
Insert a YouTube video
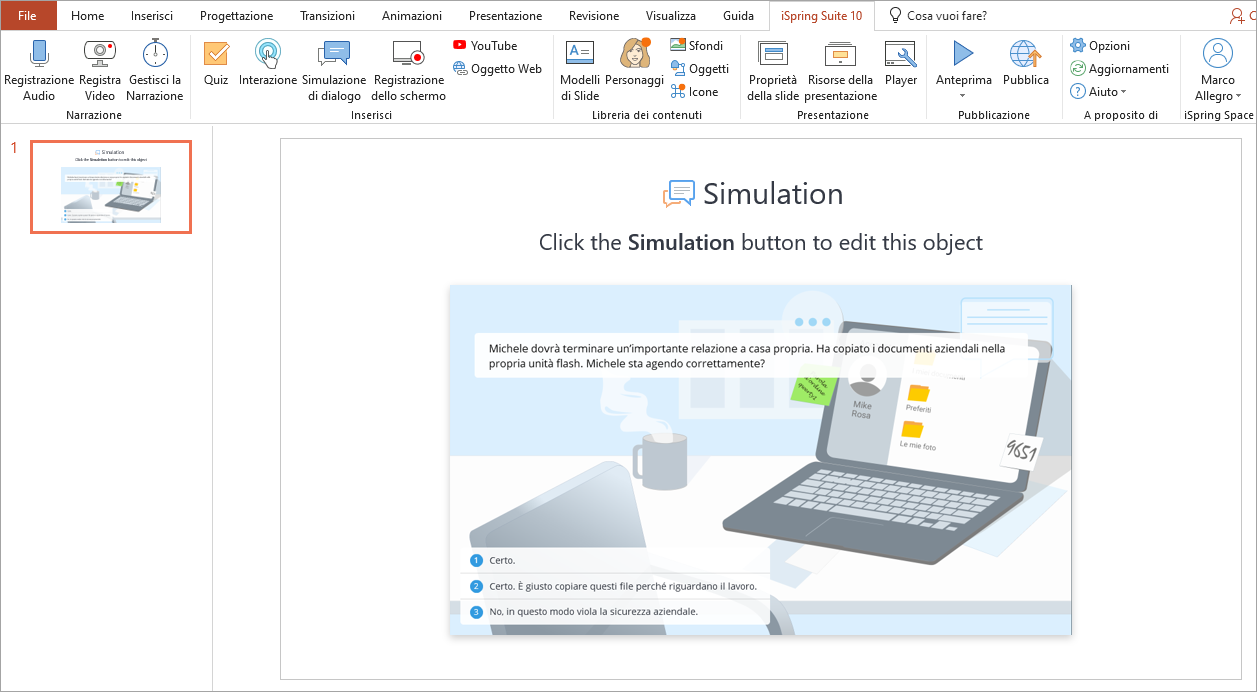485,46
